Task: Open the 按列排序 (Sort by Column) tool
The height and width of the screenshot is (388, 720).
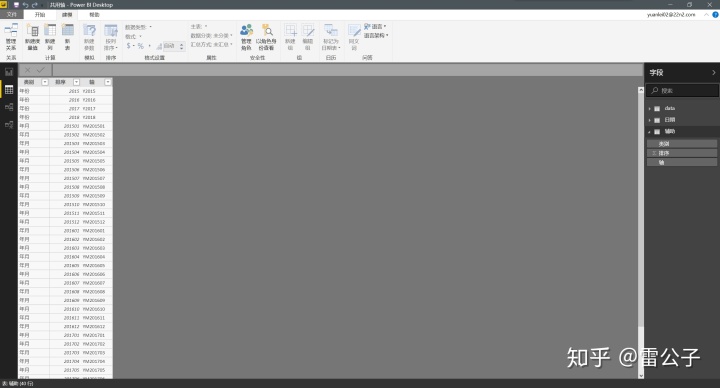Action: pos(111,37)
